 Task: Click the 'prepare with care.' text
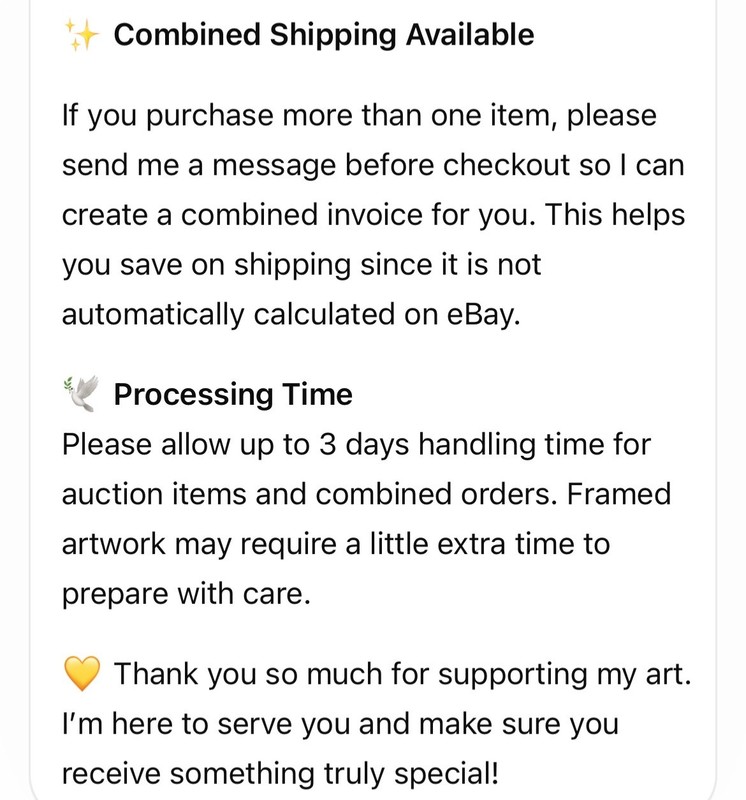[186, 594]
